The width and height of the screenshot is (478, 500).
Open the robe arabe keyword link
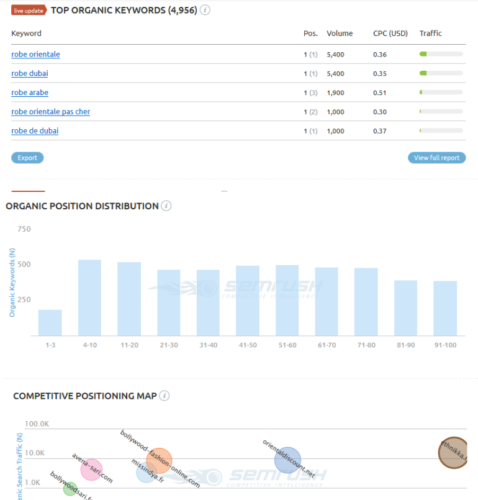point(30,93)
